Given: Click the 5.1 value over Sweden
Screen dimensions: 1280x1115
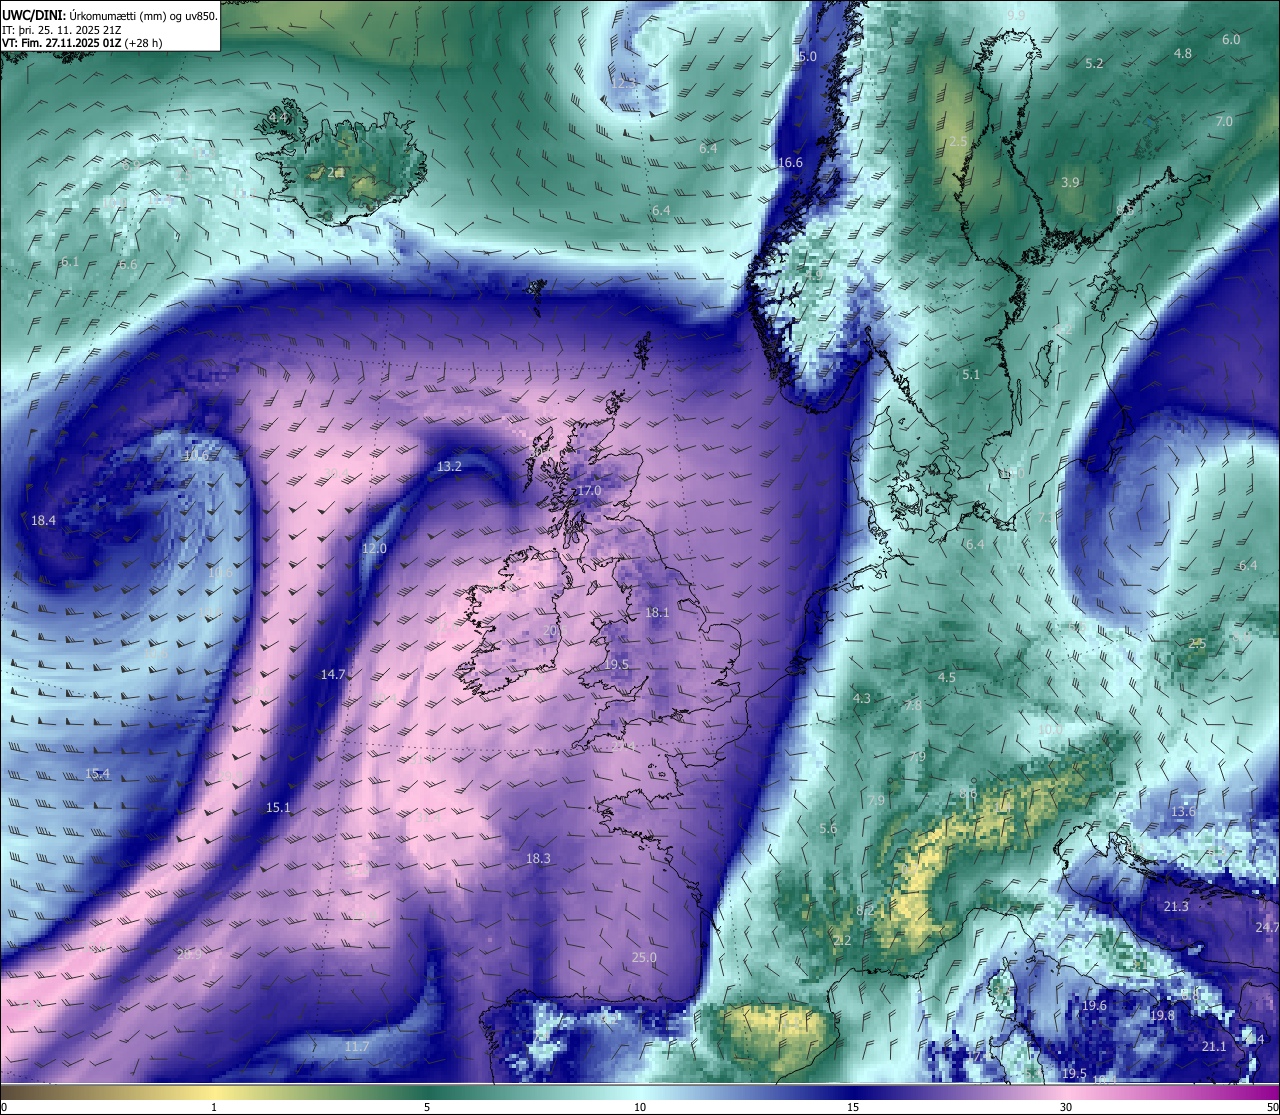Looking at the screenshot, I should point(971,375).
